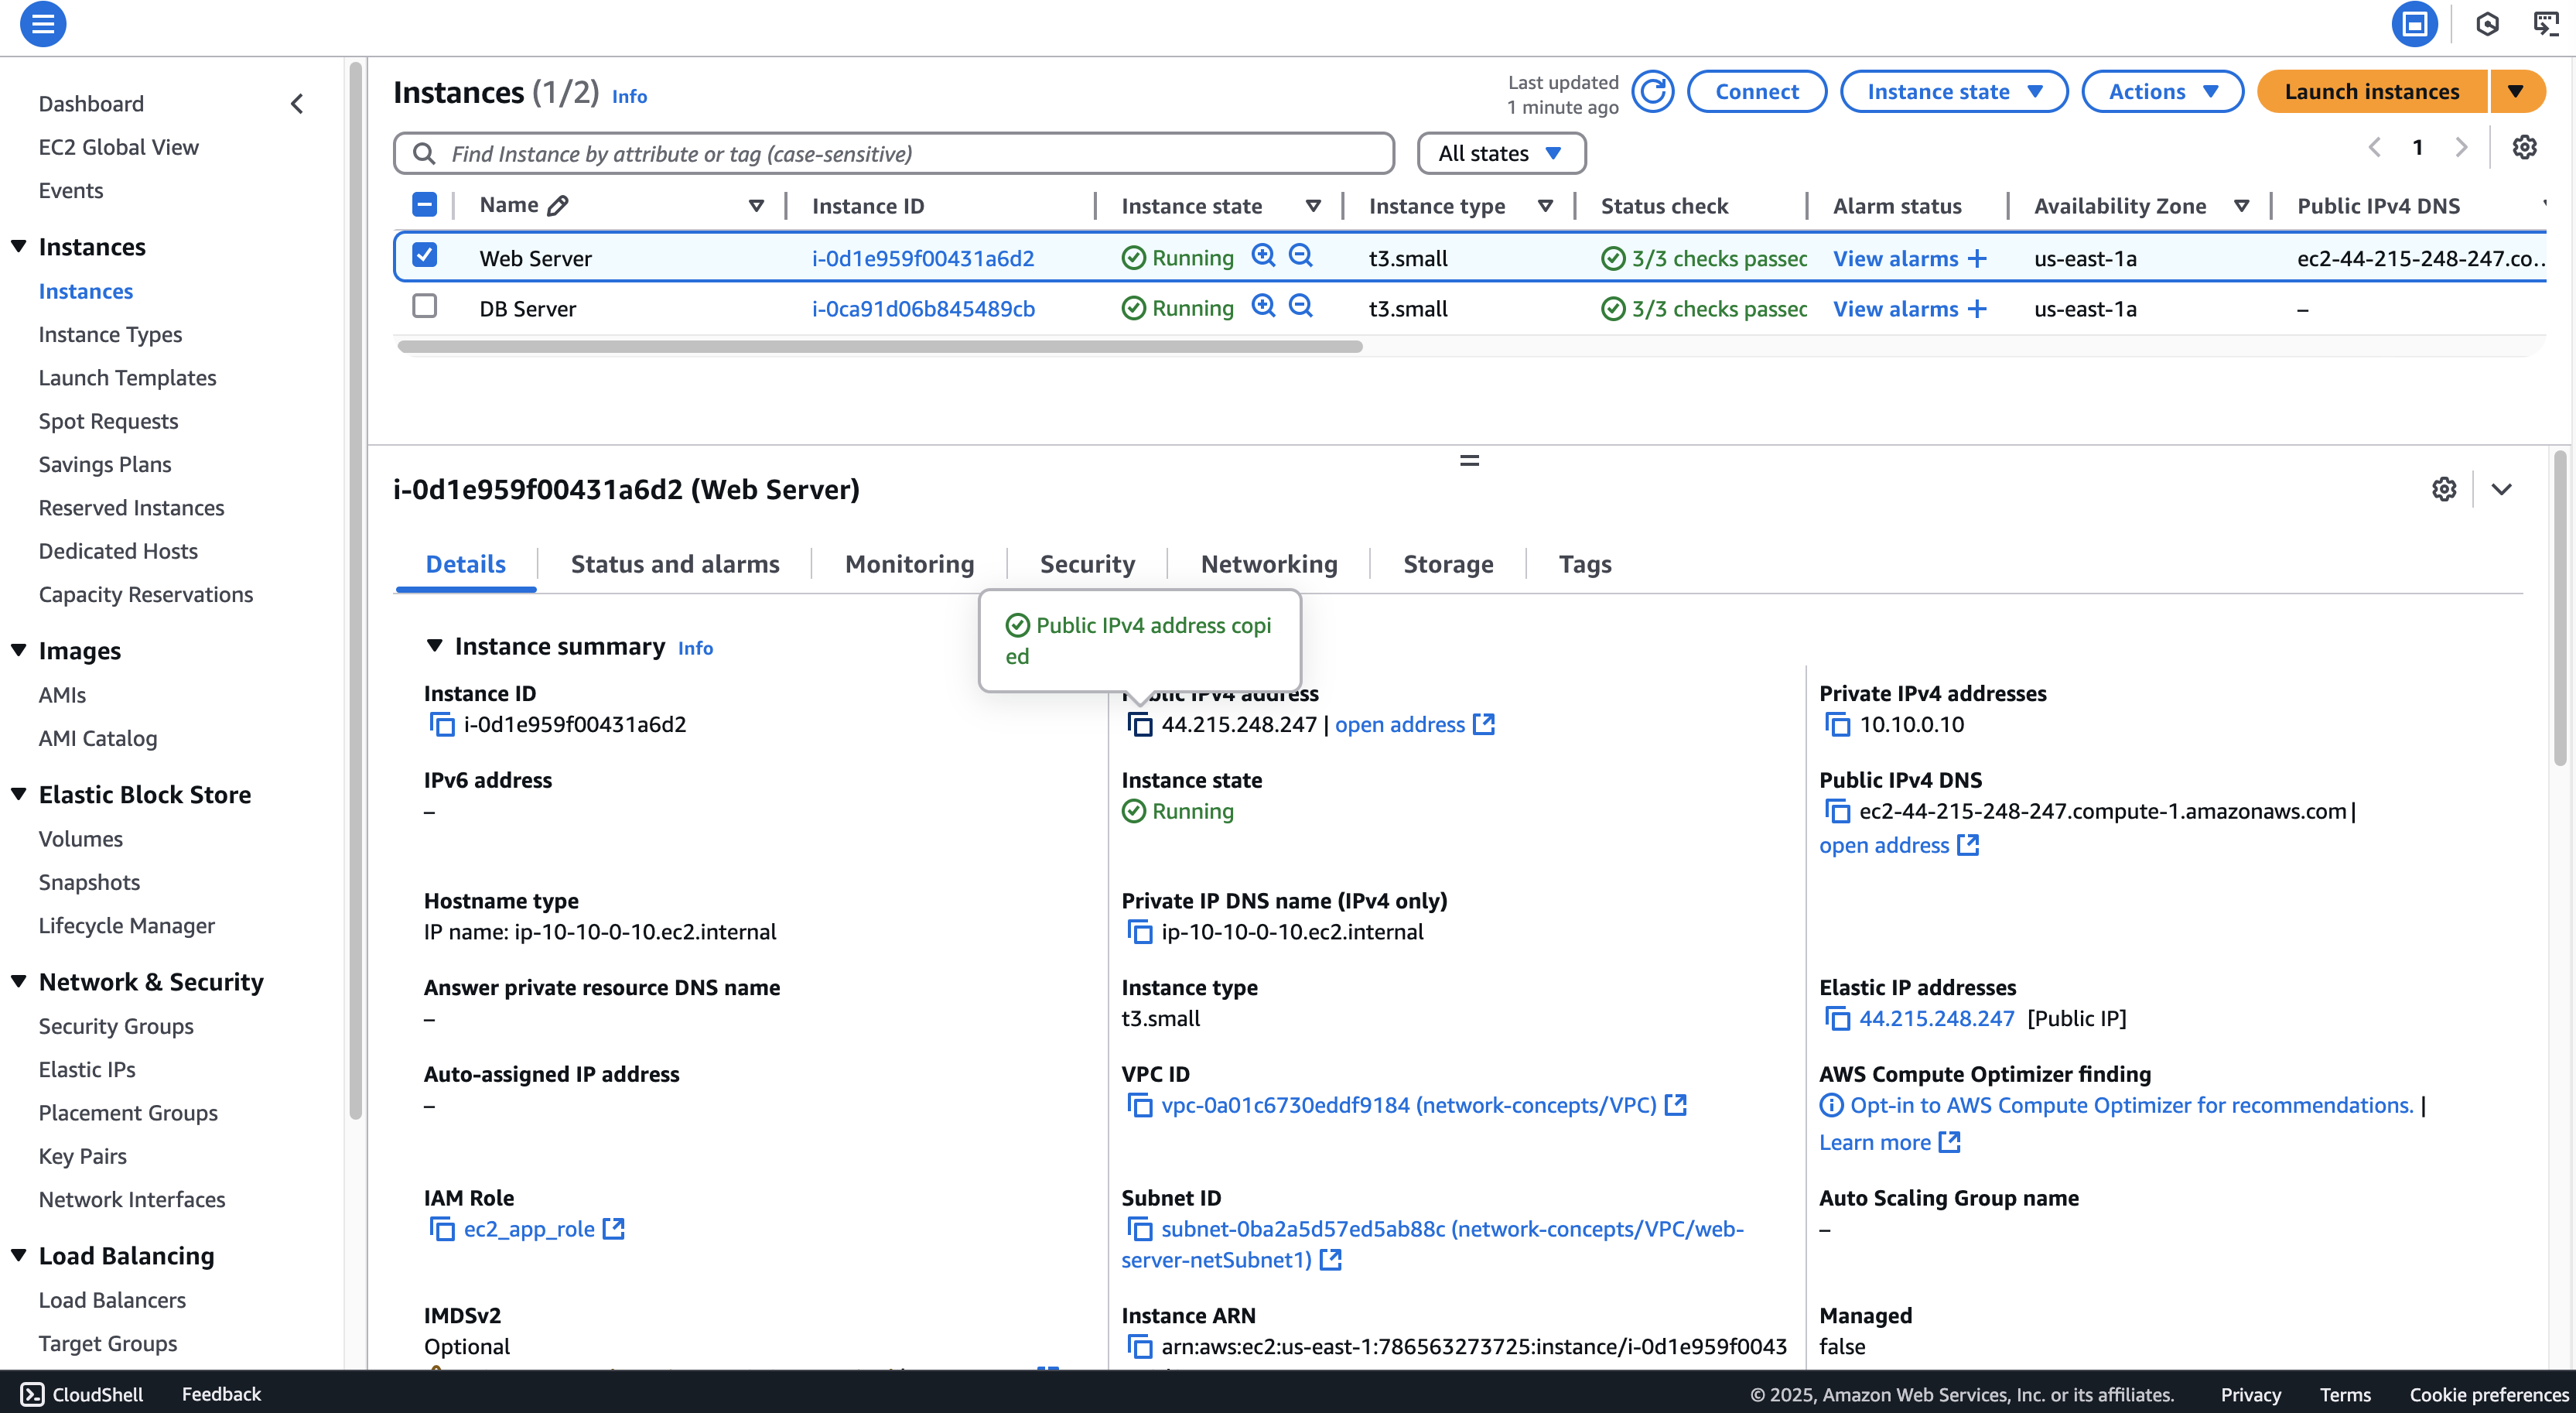Open Elastic IPs in the sidebar
The image size is (2576, 1413).
pyautogui.click(x=87, y=1069)
